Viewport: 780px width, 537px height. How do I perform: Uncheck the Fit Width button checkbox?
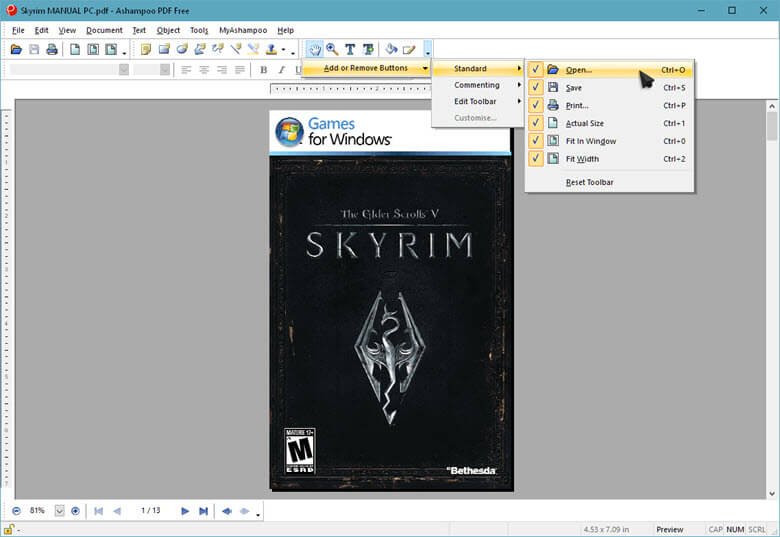click(x=535, y=159)
